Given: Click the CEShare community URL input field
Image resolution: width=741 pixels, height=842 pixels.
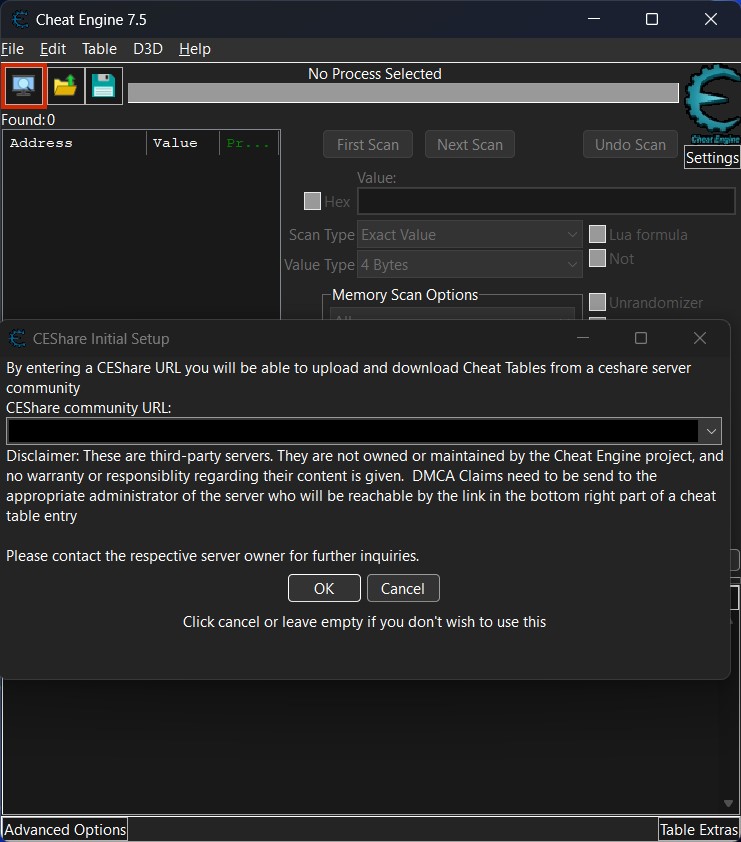Looking at the screenshot, I should pyautogui.click(x=353, y=431).
